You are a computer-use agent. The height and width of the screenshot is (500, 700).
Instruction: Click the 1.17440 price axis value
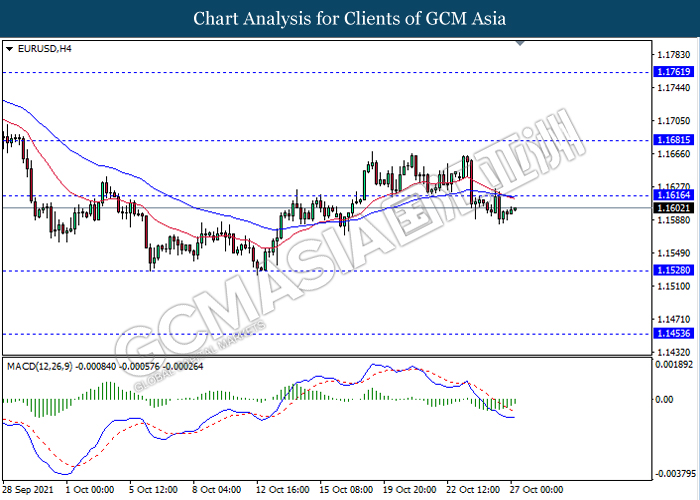click(x=674, y=88)
